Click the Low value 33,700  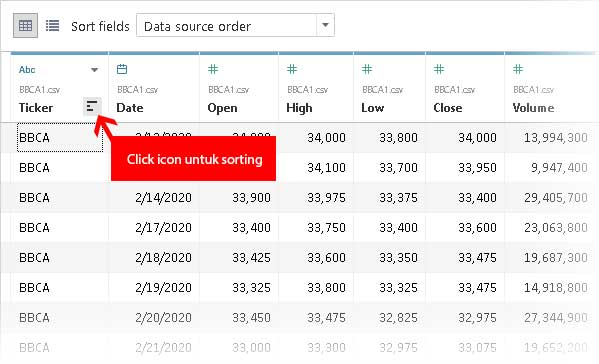(398, 168)
